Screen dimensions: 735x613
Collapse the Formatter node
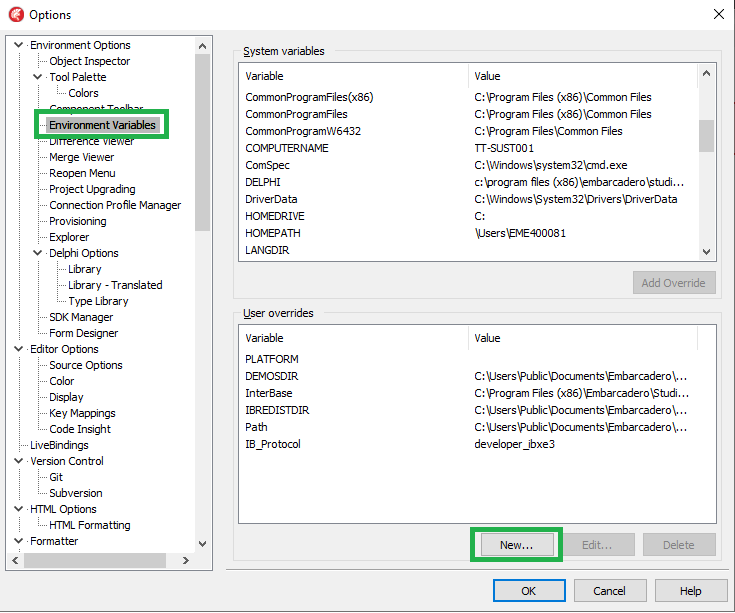tap(18, 541)
